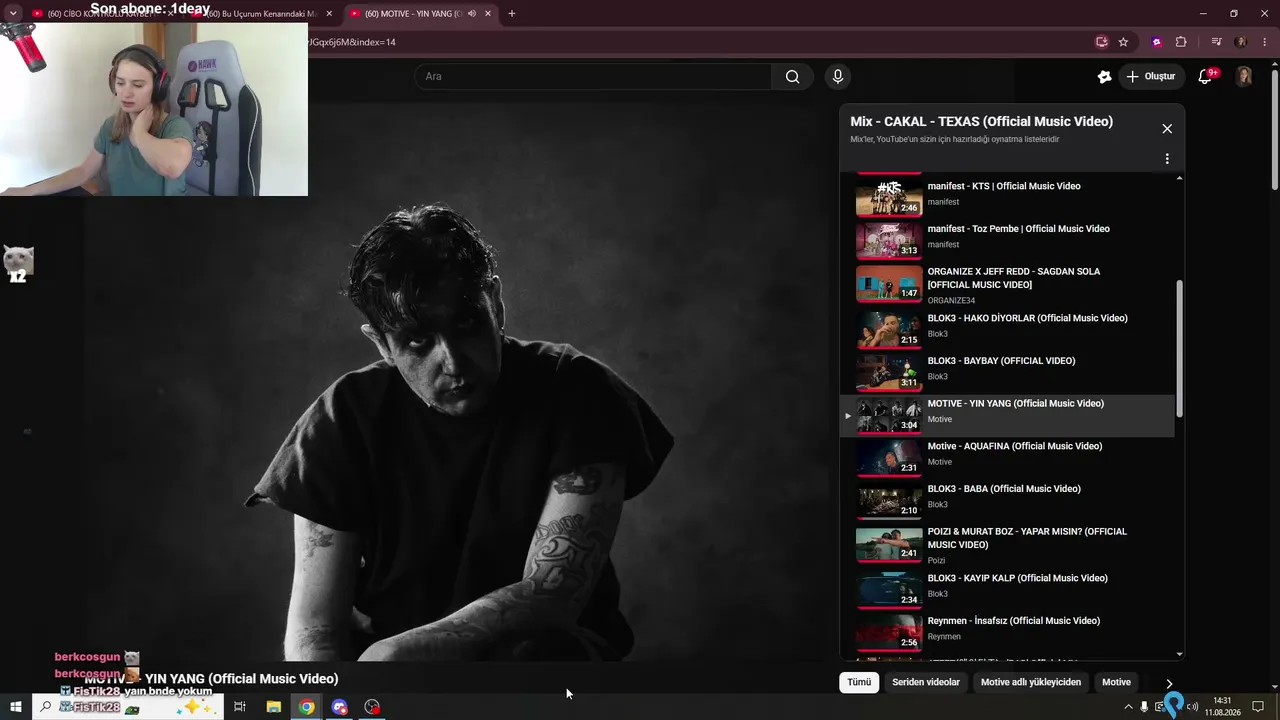This screenshot has height=720, width=1280.
Task: Open the taskbar clock showing 14:31
Action: pyautogui.click(x=1222, y=707)
